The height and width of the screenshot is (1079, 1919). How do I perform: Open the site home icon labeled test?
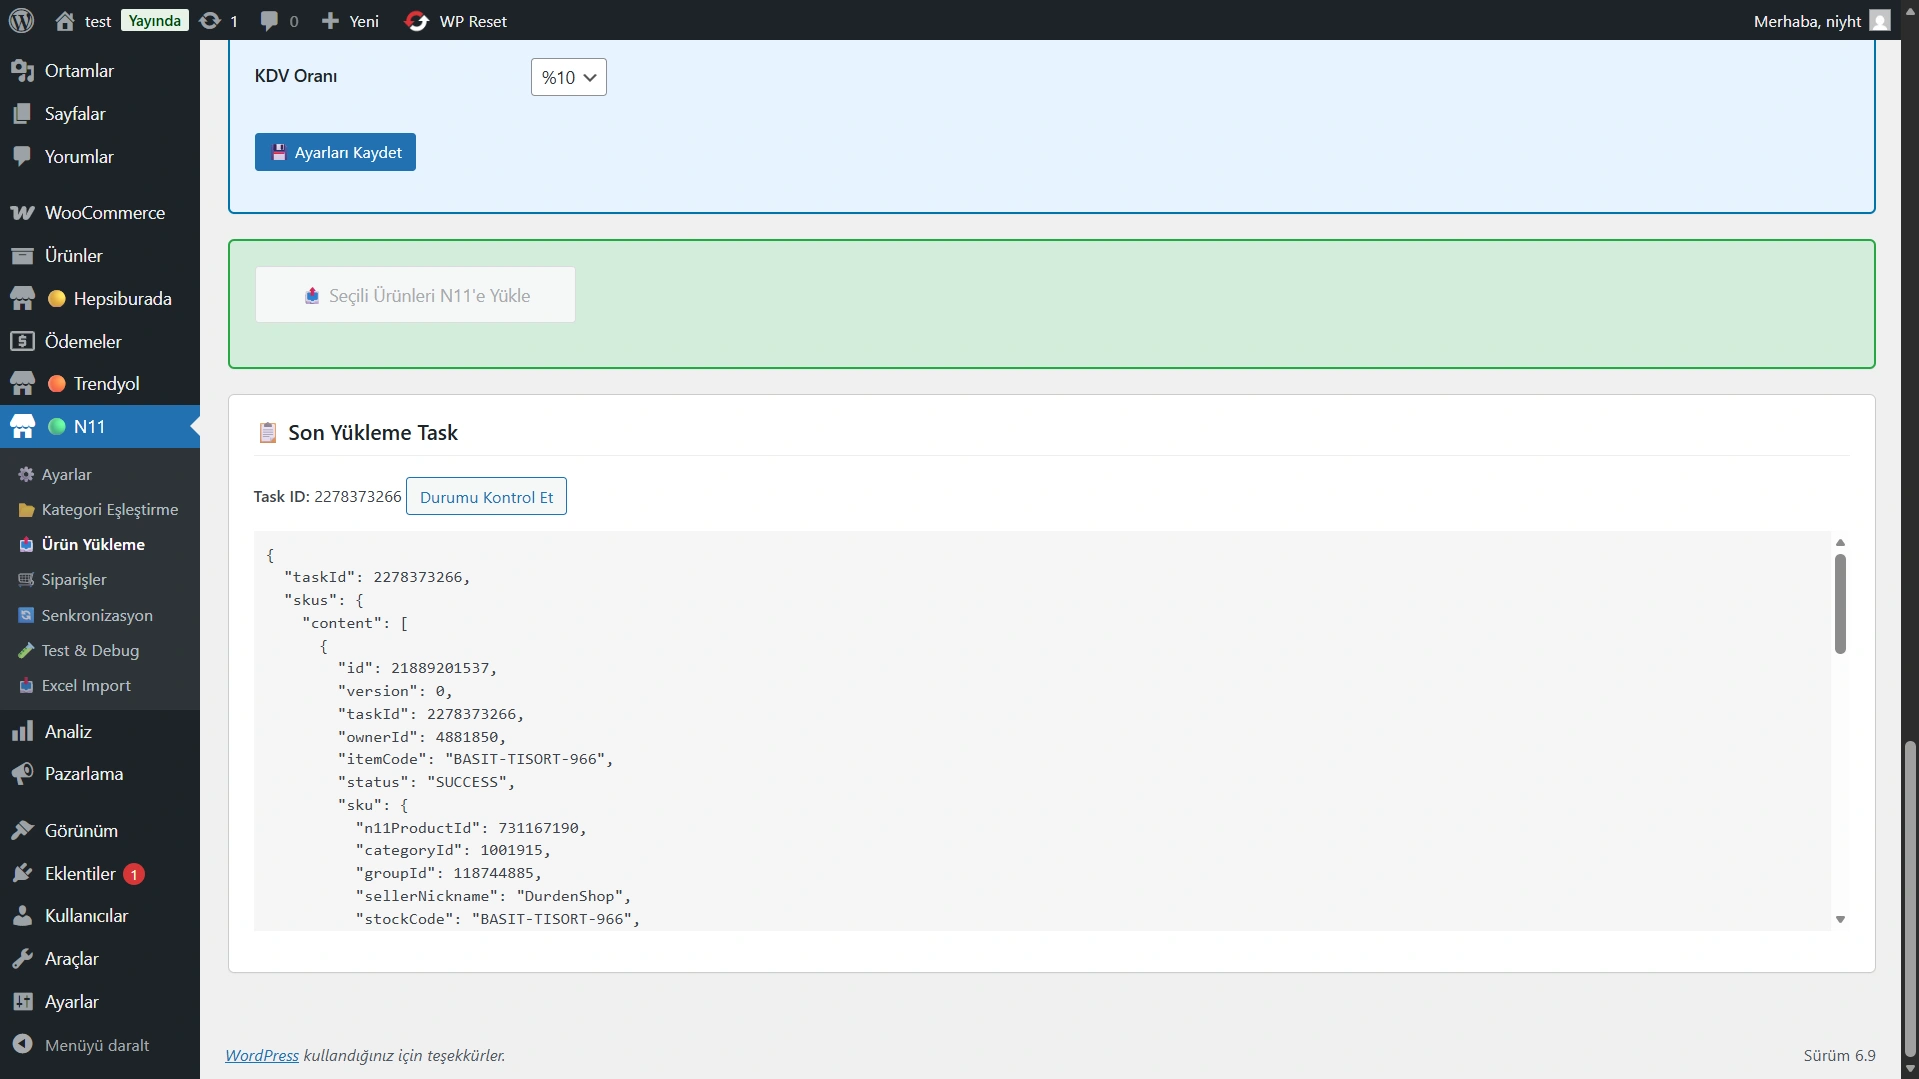(x=66, y=21)
